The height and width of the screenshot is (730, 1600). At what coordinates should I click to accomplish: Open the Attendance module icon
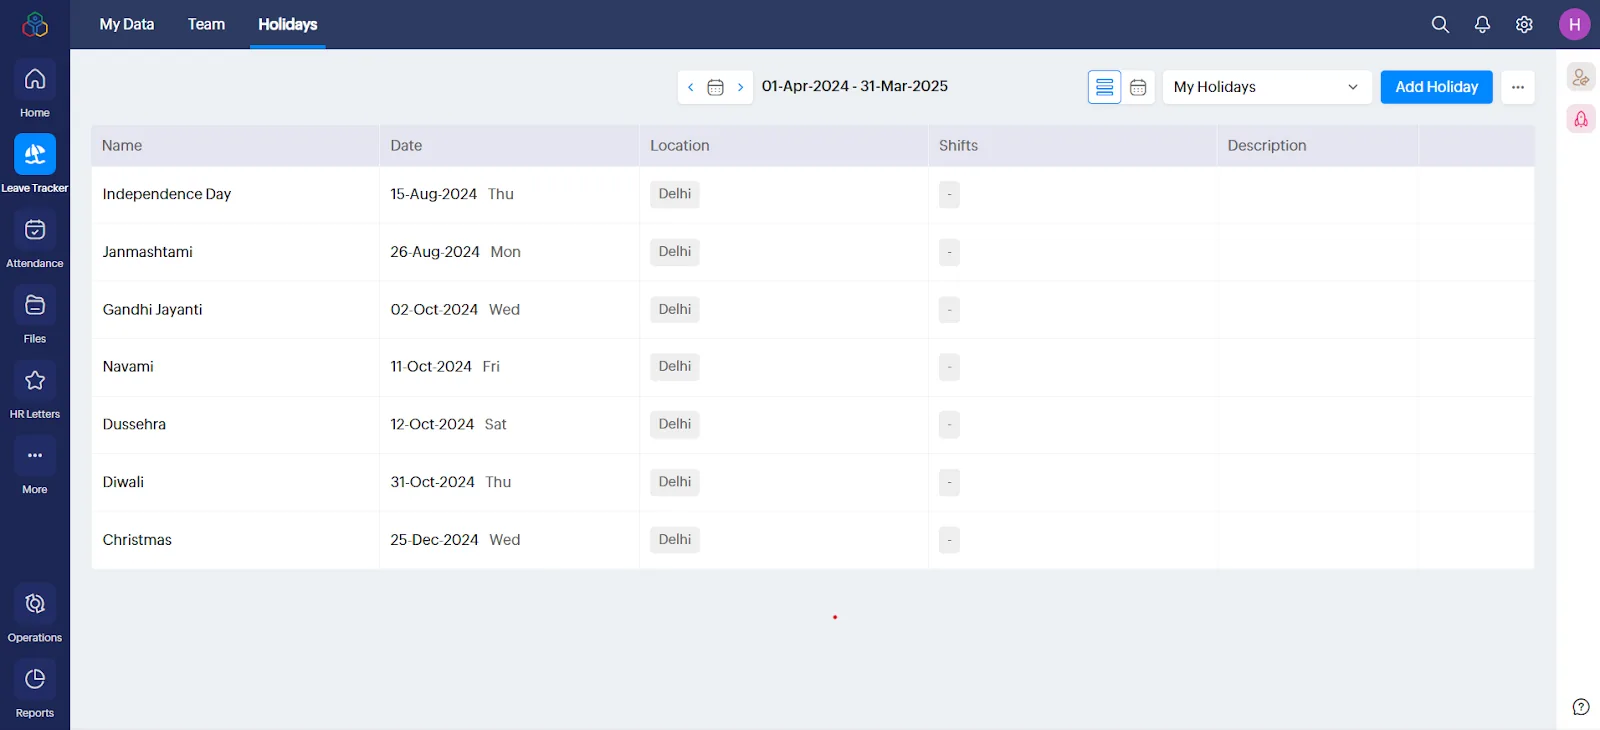[x=35, y=230]
